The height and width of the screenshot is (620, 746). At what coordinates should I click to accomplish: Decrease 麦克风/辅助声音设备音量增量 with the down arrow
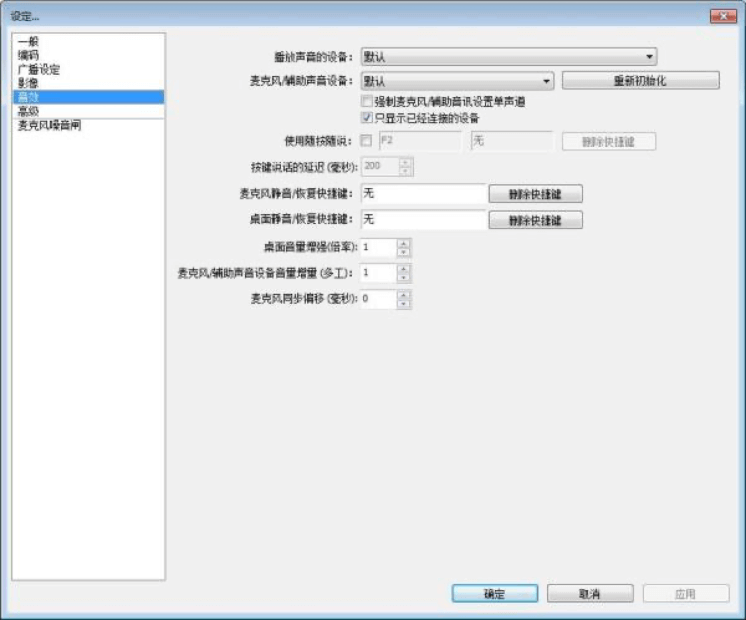[403, 278]
